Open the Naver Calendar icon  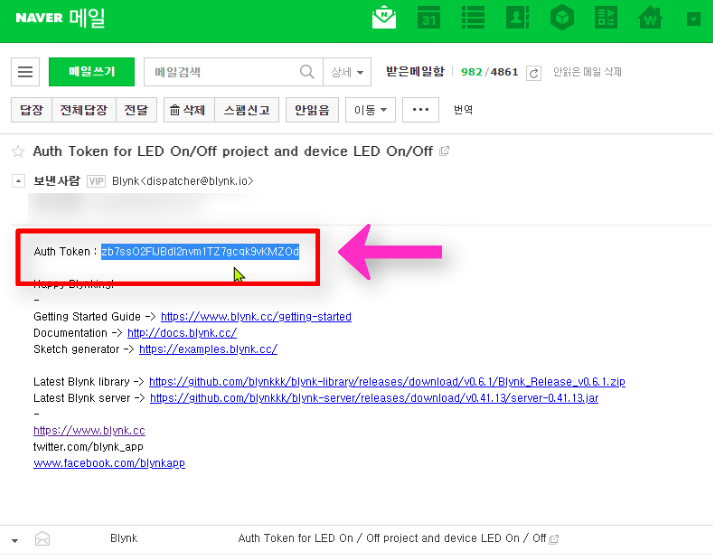click(x=428, y=18)
